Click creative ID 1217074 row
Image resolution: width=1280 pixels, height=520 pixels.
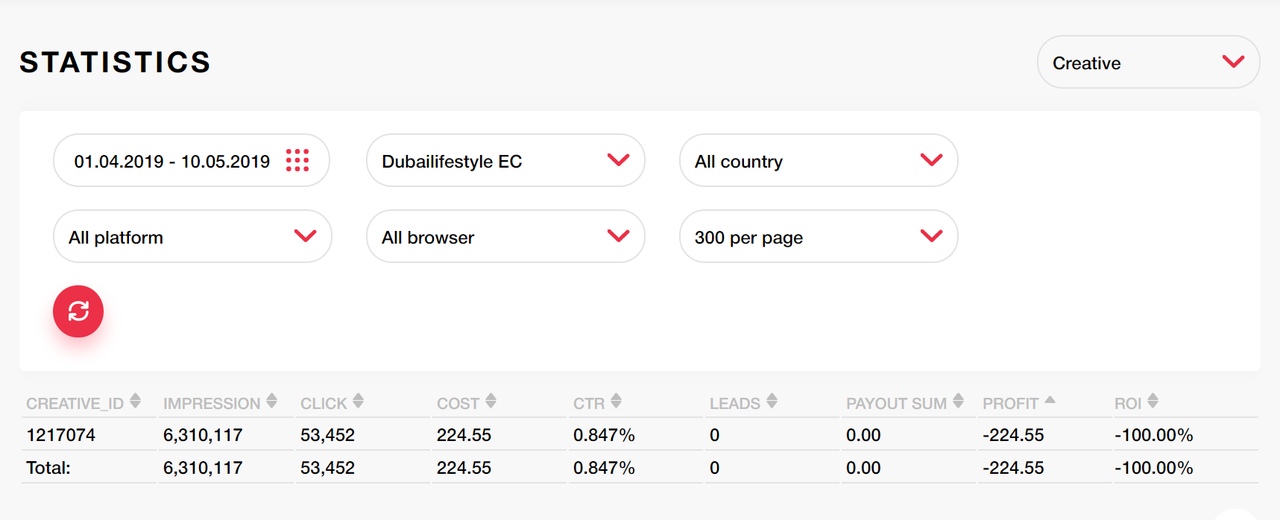click(x=639, y=435)
